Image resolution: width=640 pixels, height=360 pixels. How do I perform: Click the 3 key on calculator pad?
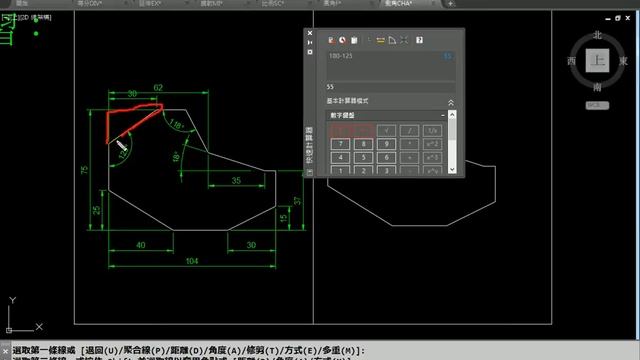tap(386, 171)
